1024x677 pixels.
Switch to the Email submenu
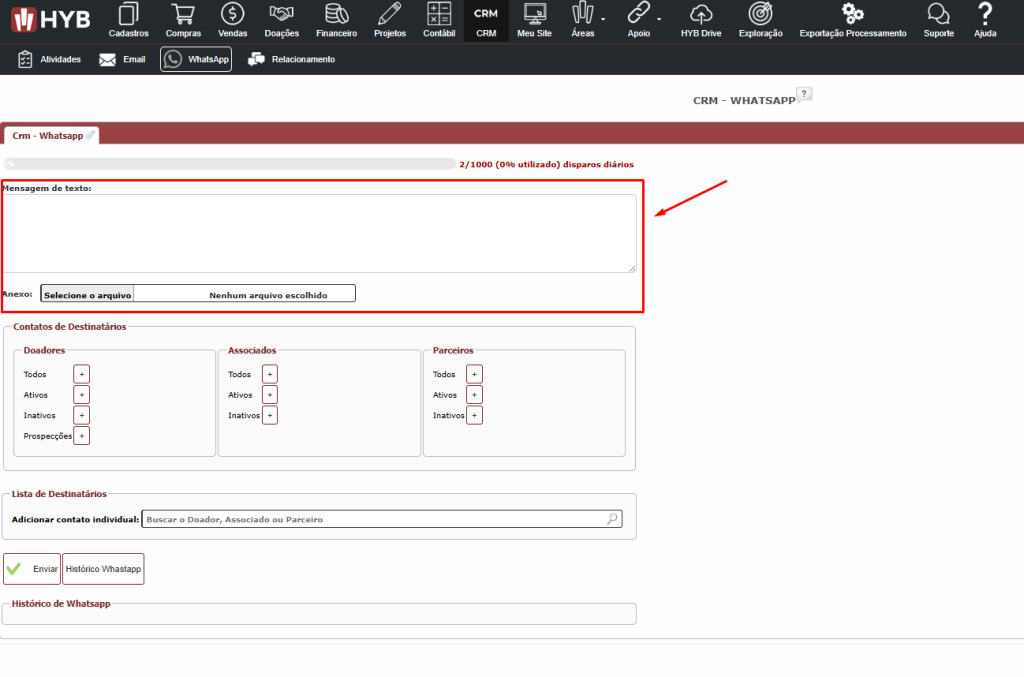(x=122, y=60)
